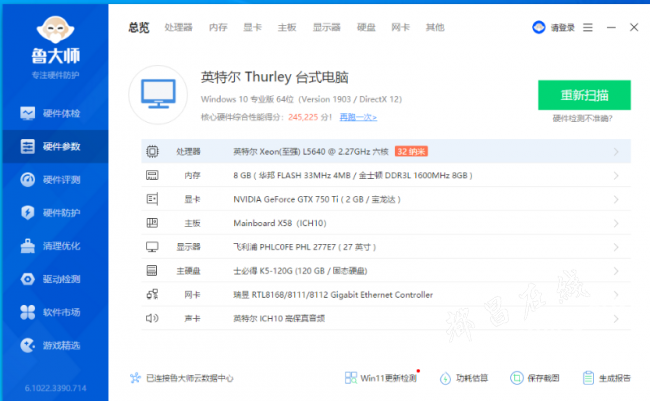Screen dimensions: 650x401
Task: Open 软件市场 sidebar item
Action: (x=55, y=312)
